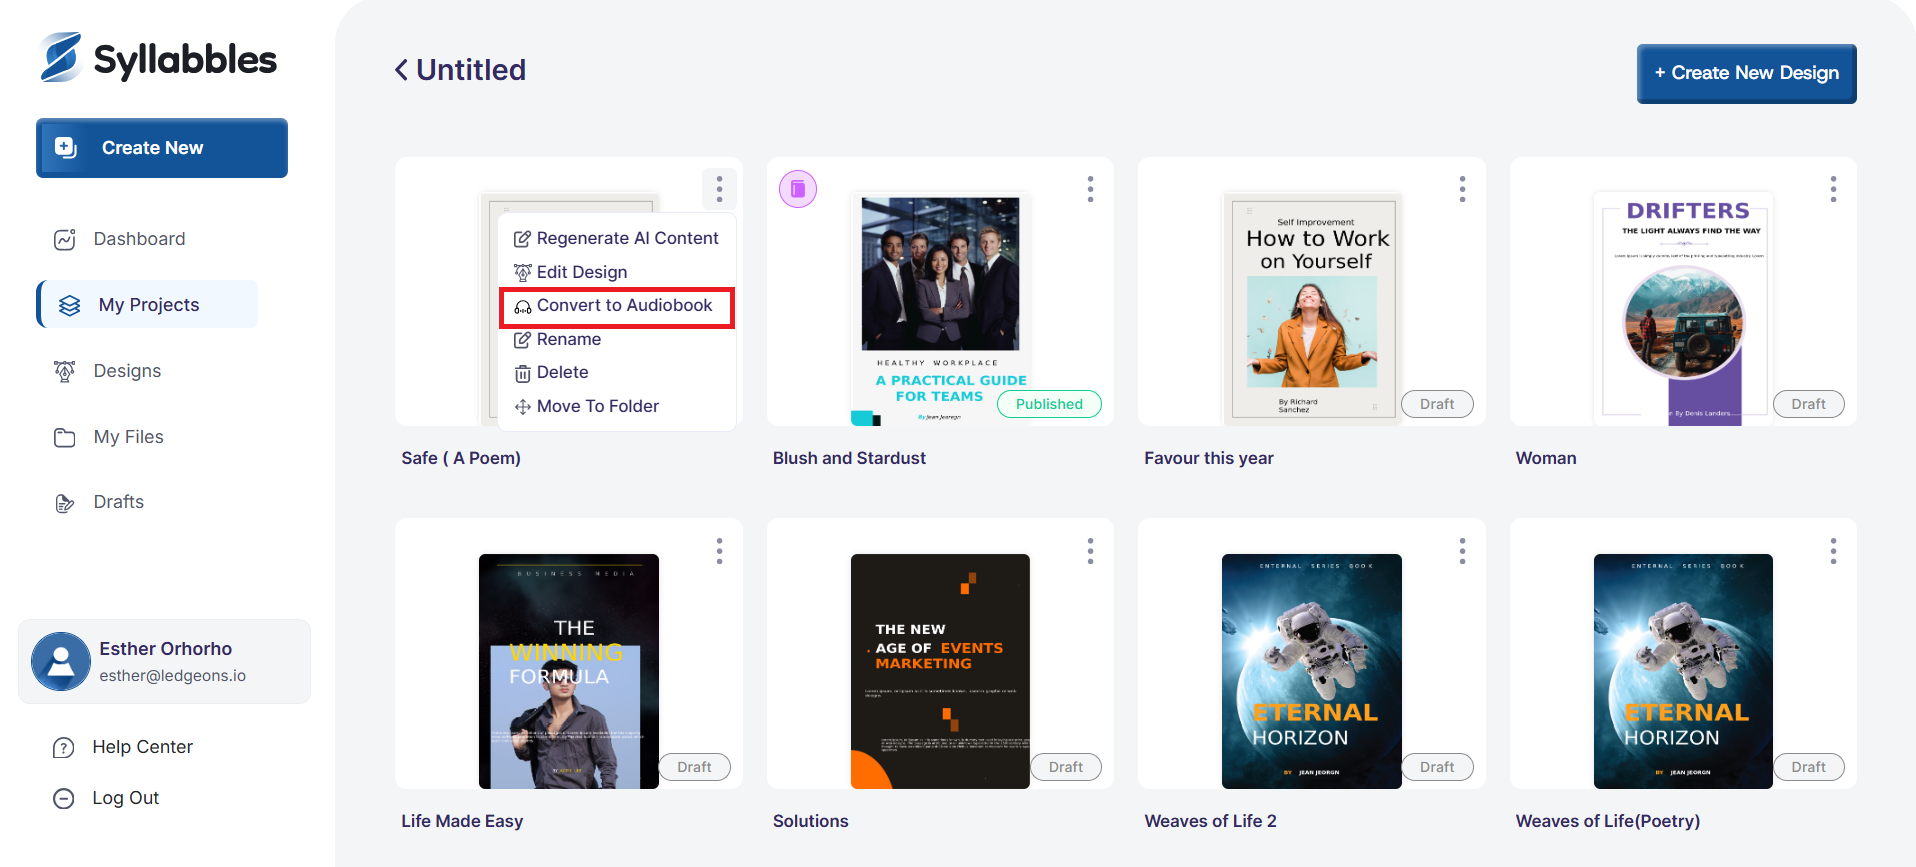The image size is (1916, 867).
Task: Select Convert to Audiobook option
Action: coord(617,306)
